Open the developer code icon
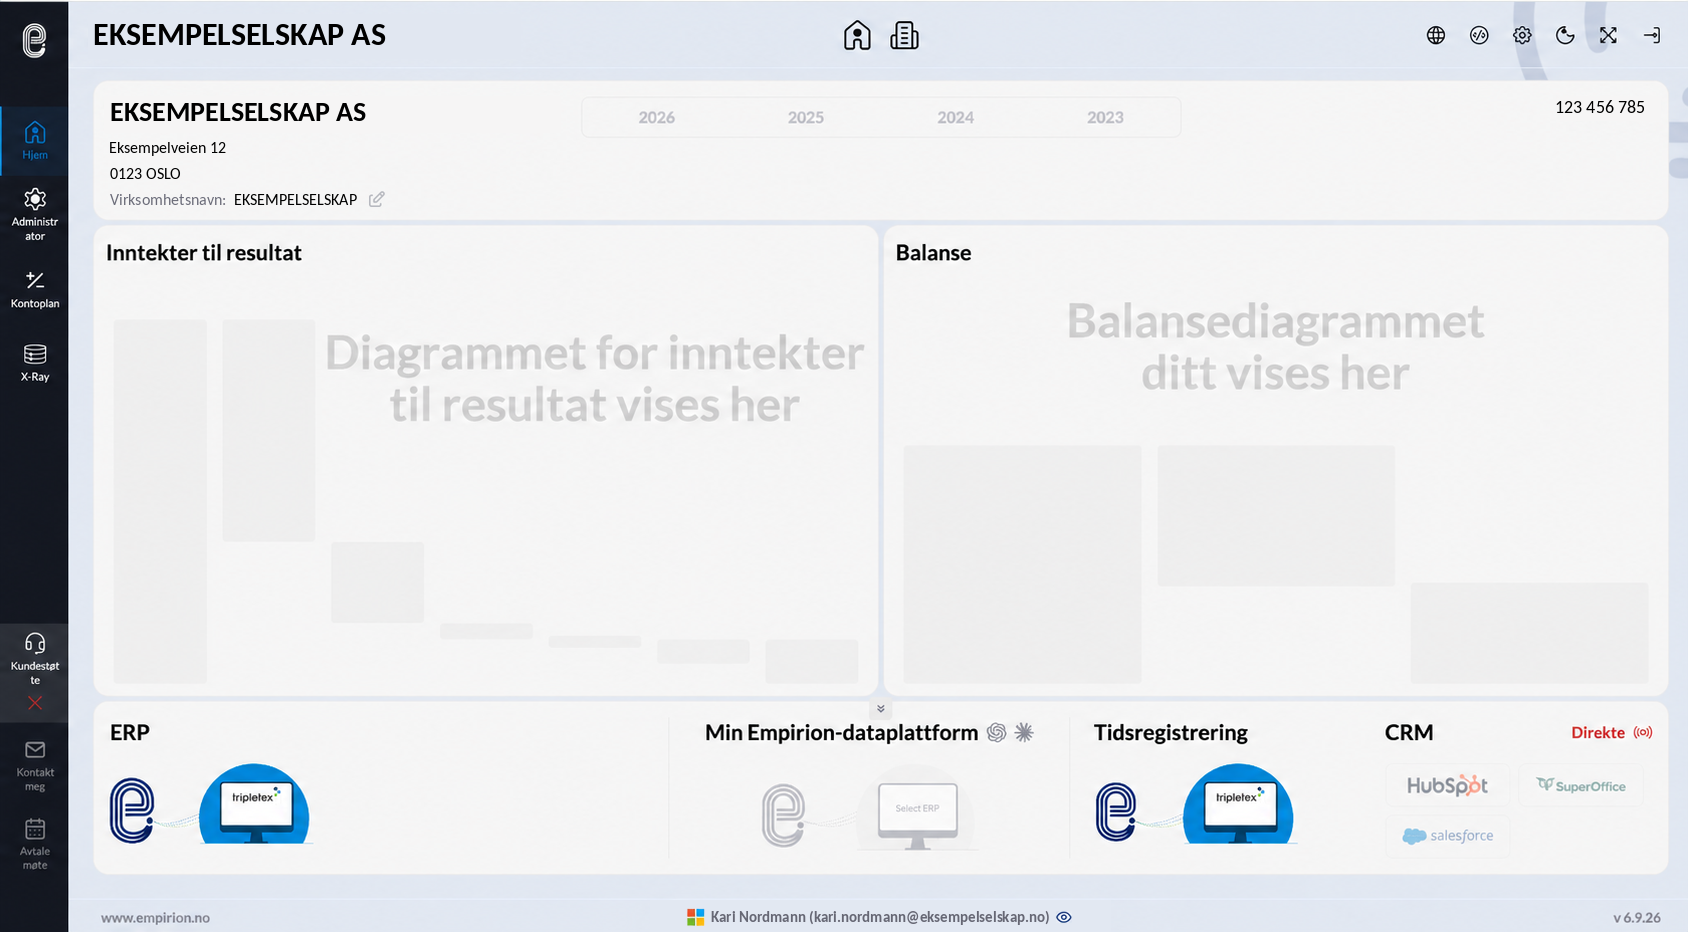The image size is (1688, 932). 1479,35
